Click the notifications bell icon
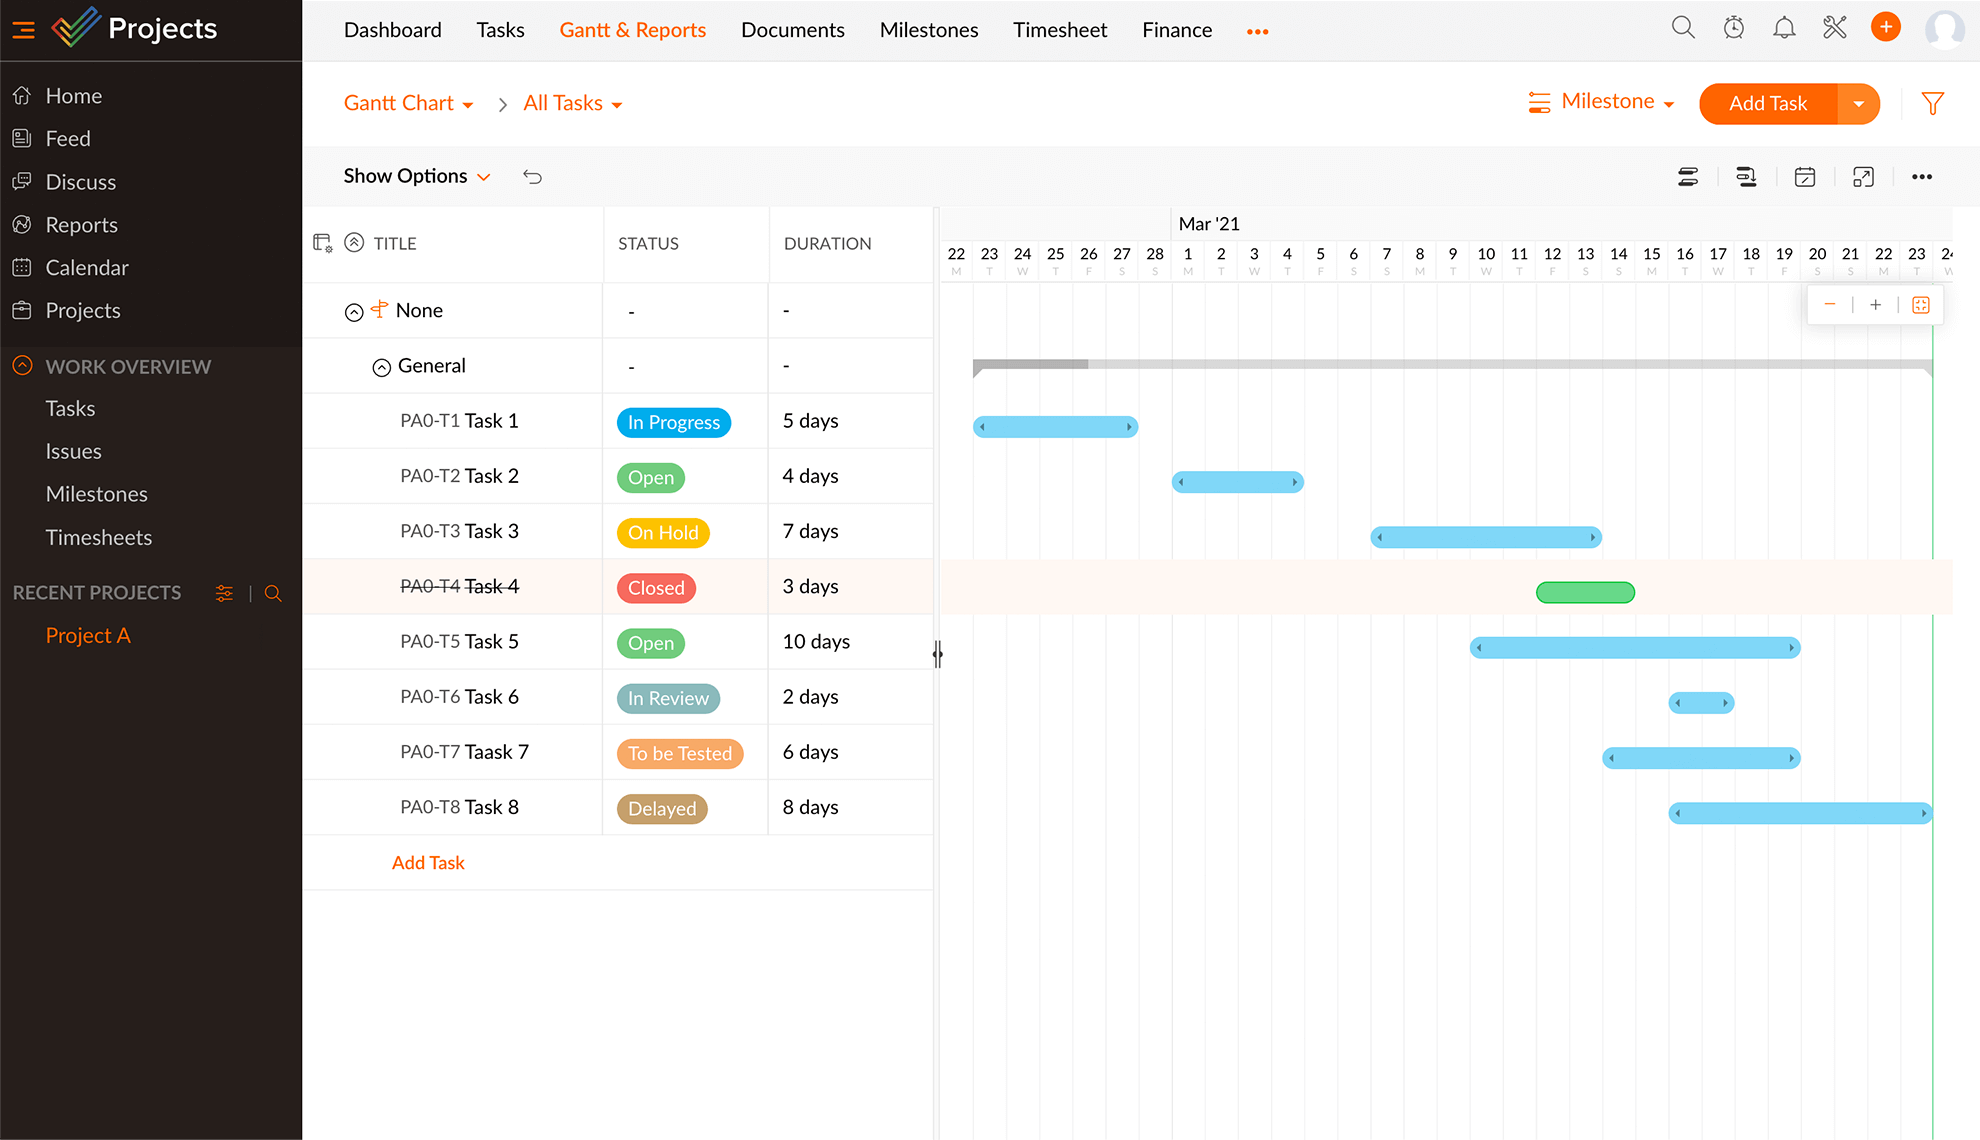The image size is (1980, 1140). coord(1784,27)
